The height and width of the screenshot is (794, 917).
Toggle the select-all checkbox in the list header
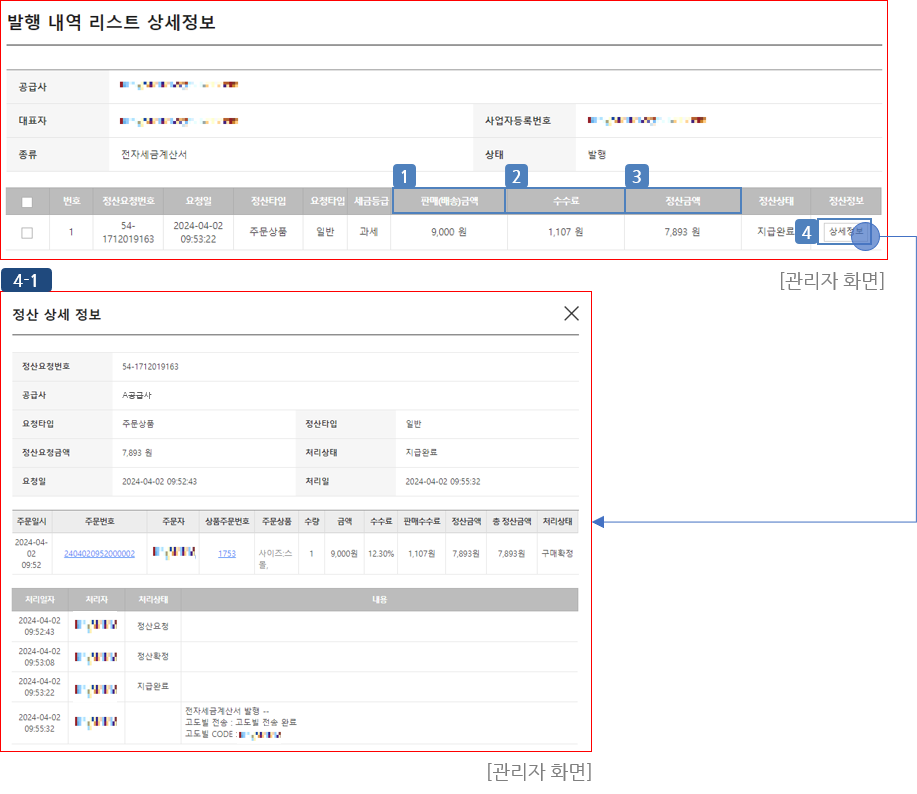[x=27, y=202]
